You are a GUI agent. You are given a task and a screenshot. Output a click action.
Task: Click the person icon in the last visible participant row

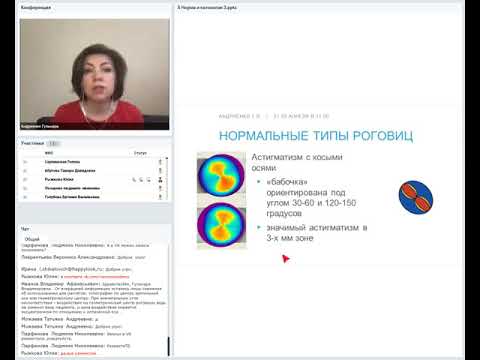[x=160, y=197]
